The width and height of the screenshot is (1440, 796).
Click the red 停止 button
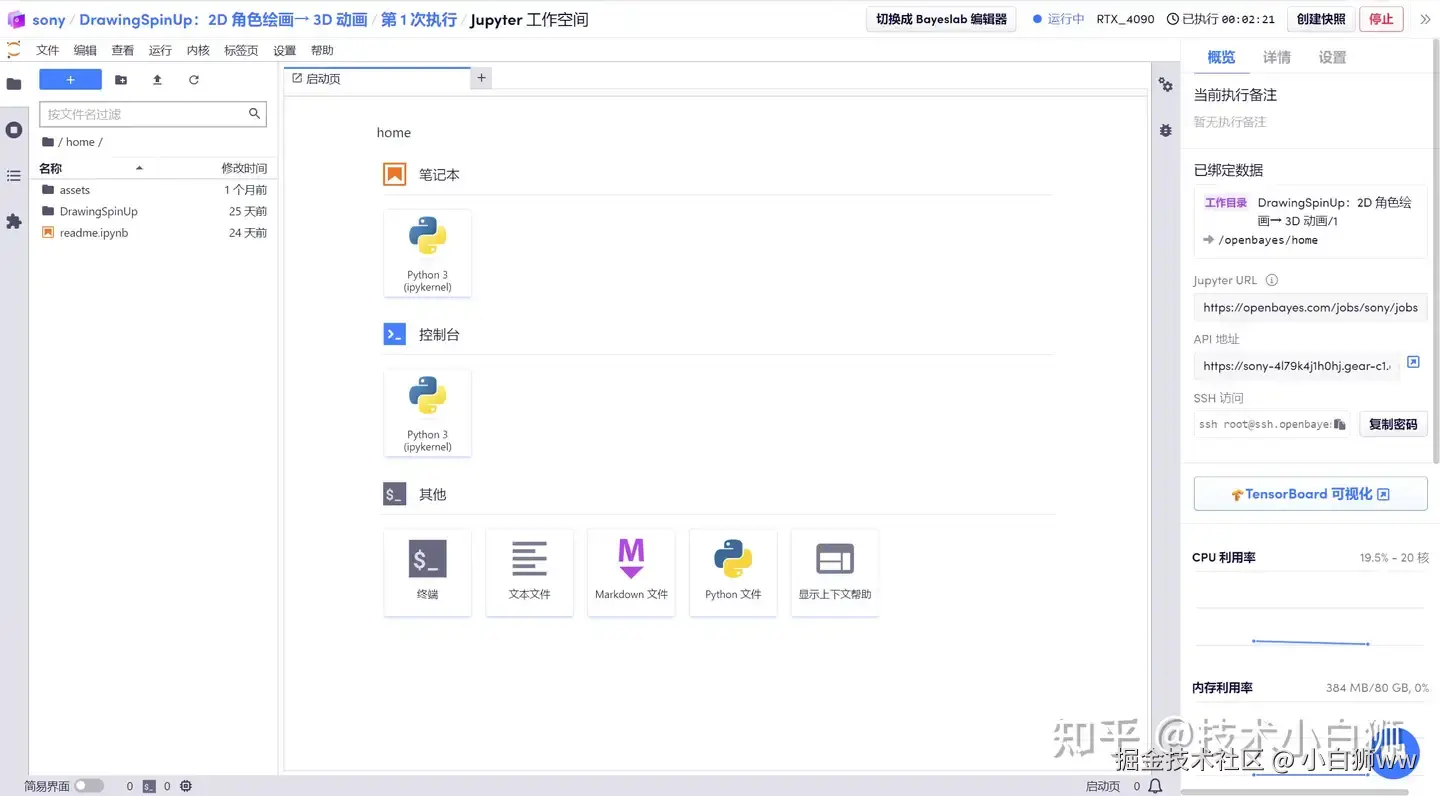click(x=1381, y=19)
